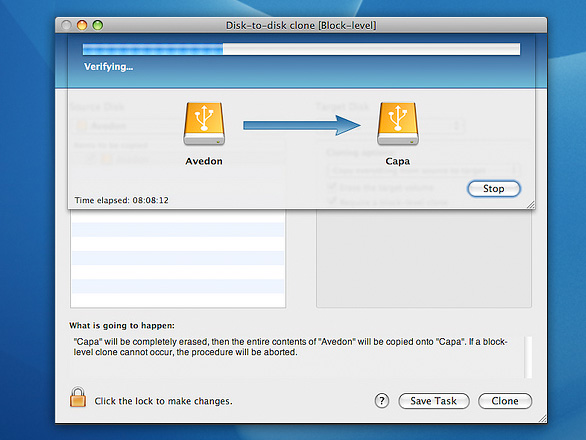Screen dimensions: 586x440
Task: Click the dimmed Target Disk dropdown arrows
Action: 456,126
